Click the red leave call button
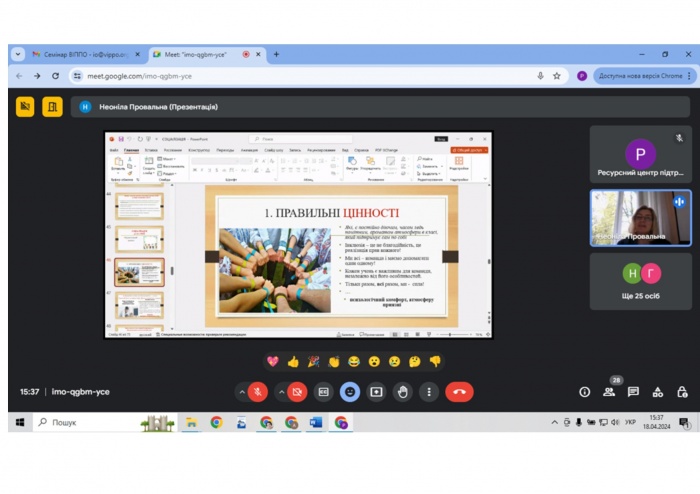Screen dimensions: 700x494 coord(459,392)
